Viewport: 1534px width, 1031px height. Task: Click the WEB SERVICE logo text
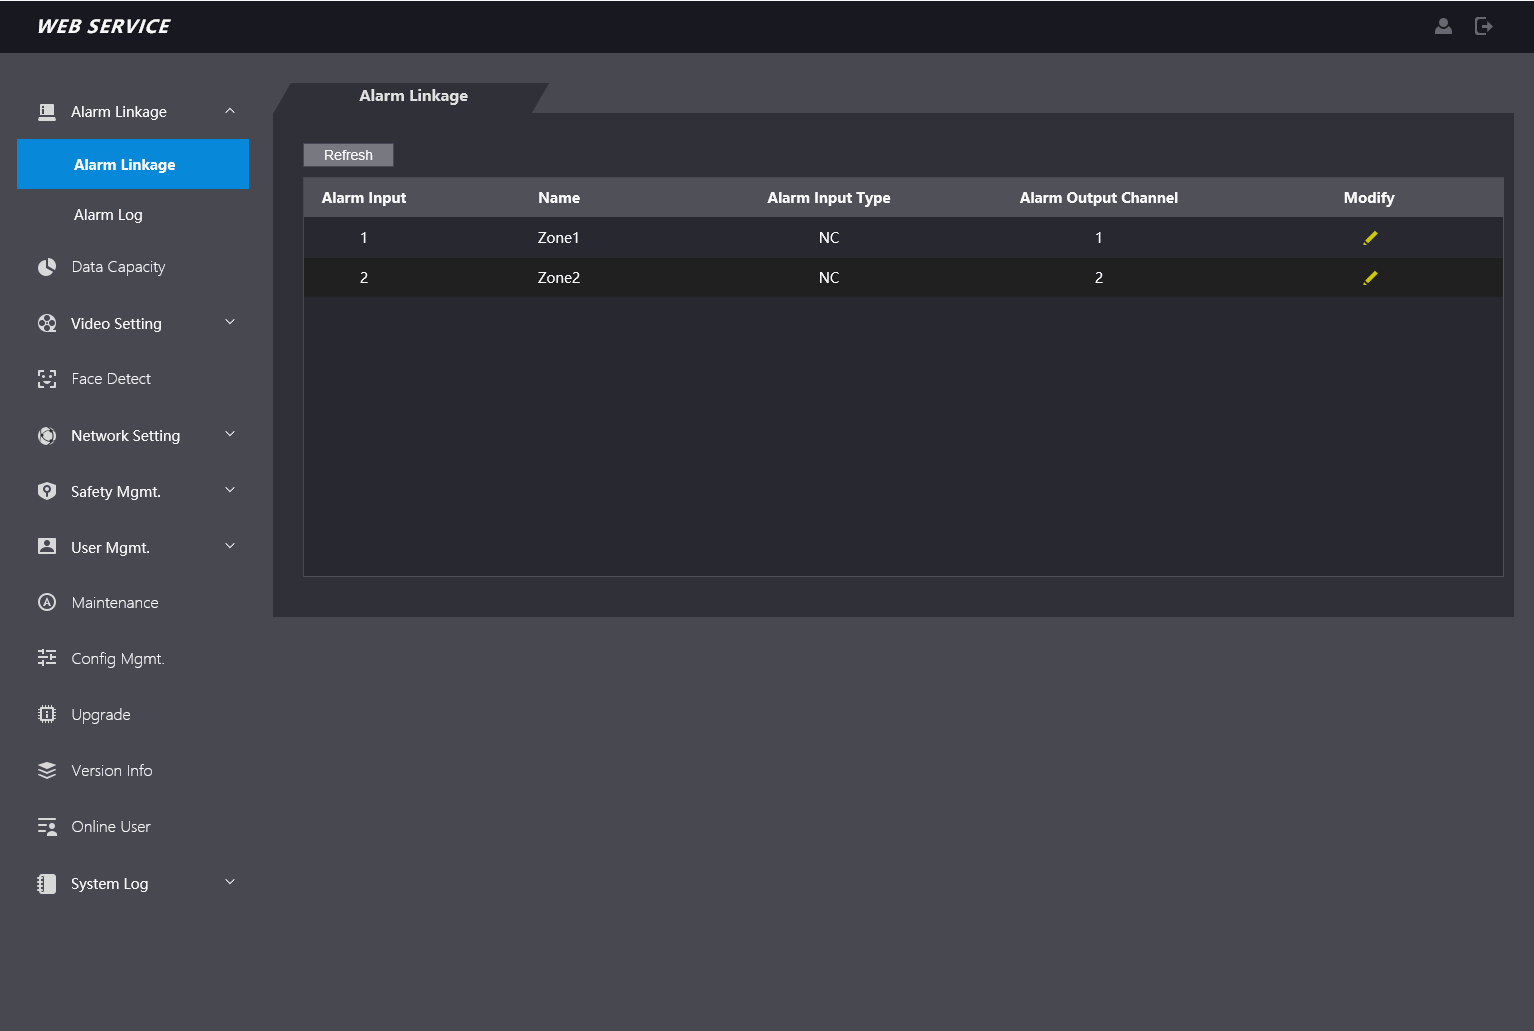pyautogui.click(x=104, y=26)
